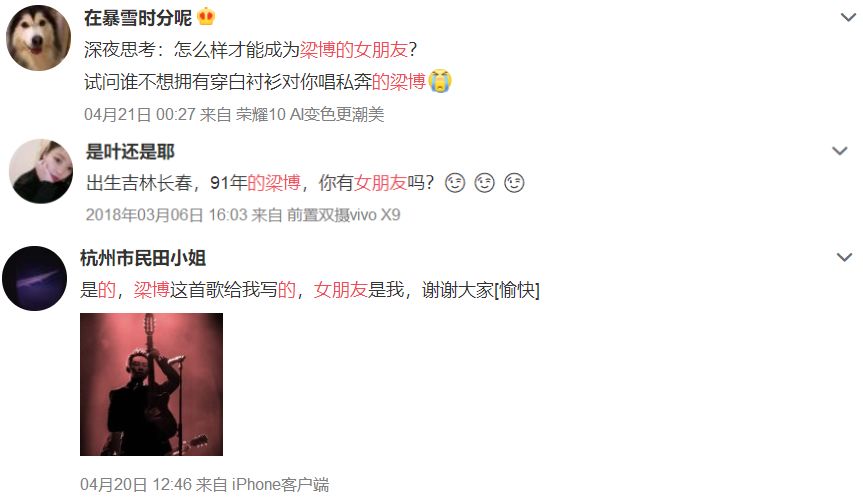863x503 pixels.
Task: Open source link iPhone客户端
Action: coord(280,485)
